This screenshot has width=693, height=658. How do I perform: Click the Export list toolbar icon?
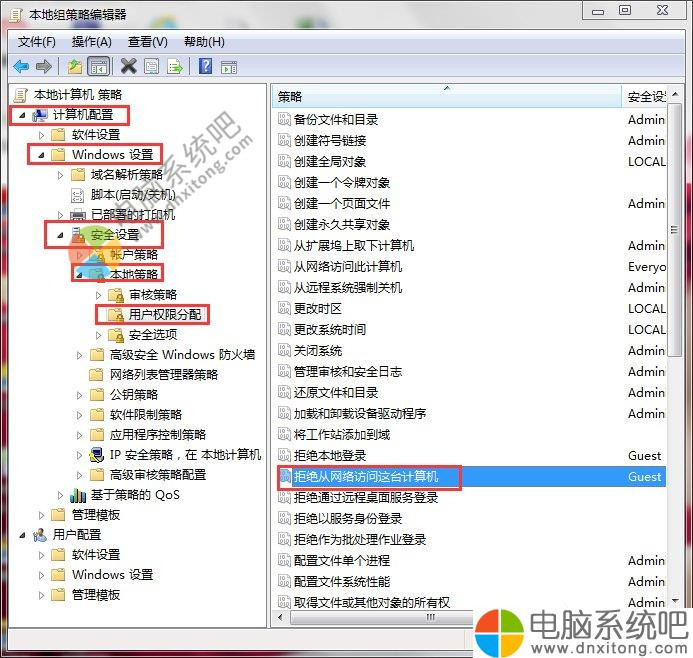(x=175, y=67)
